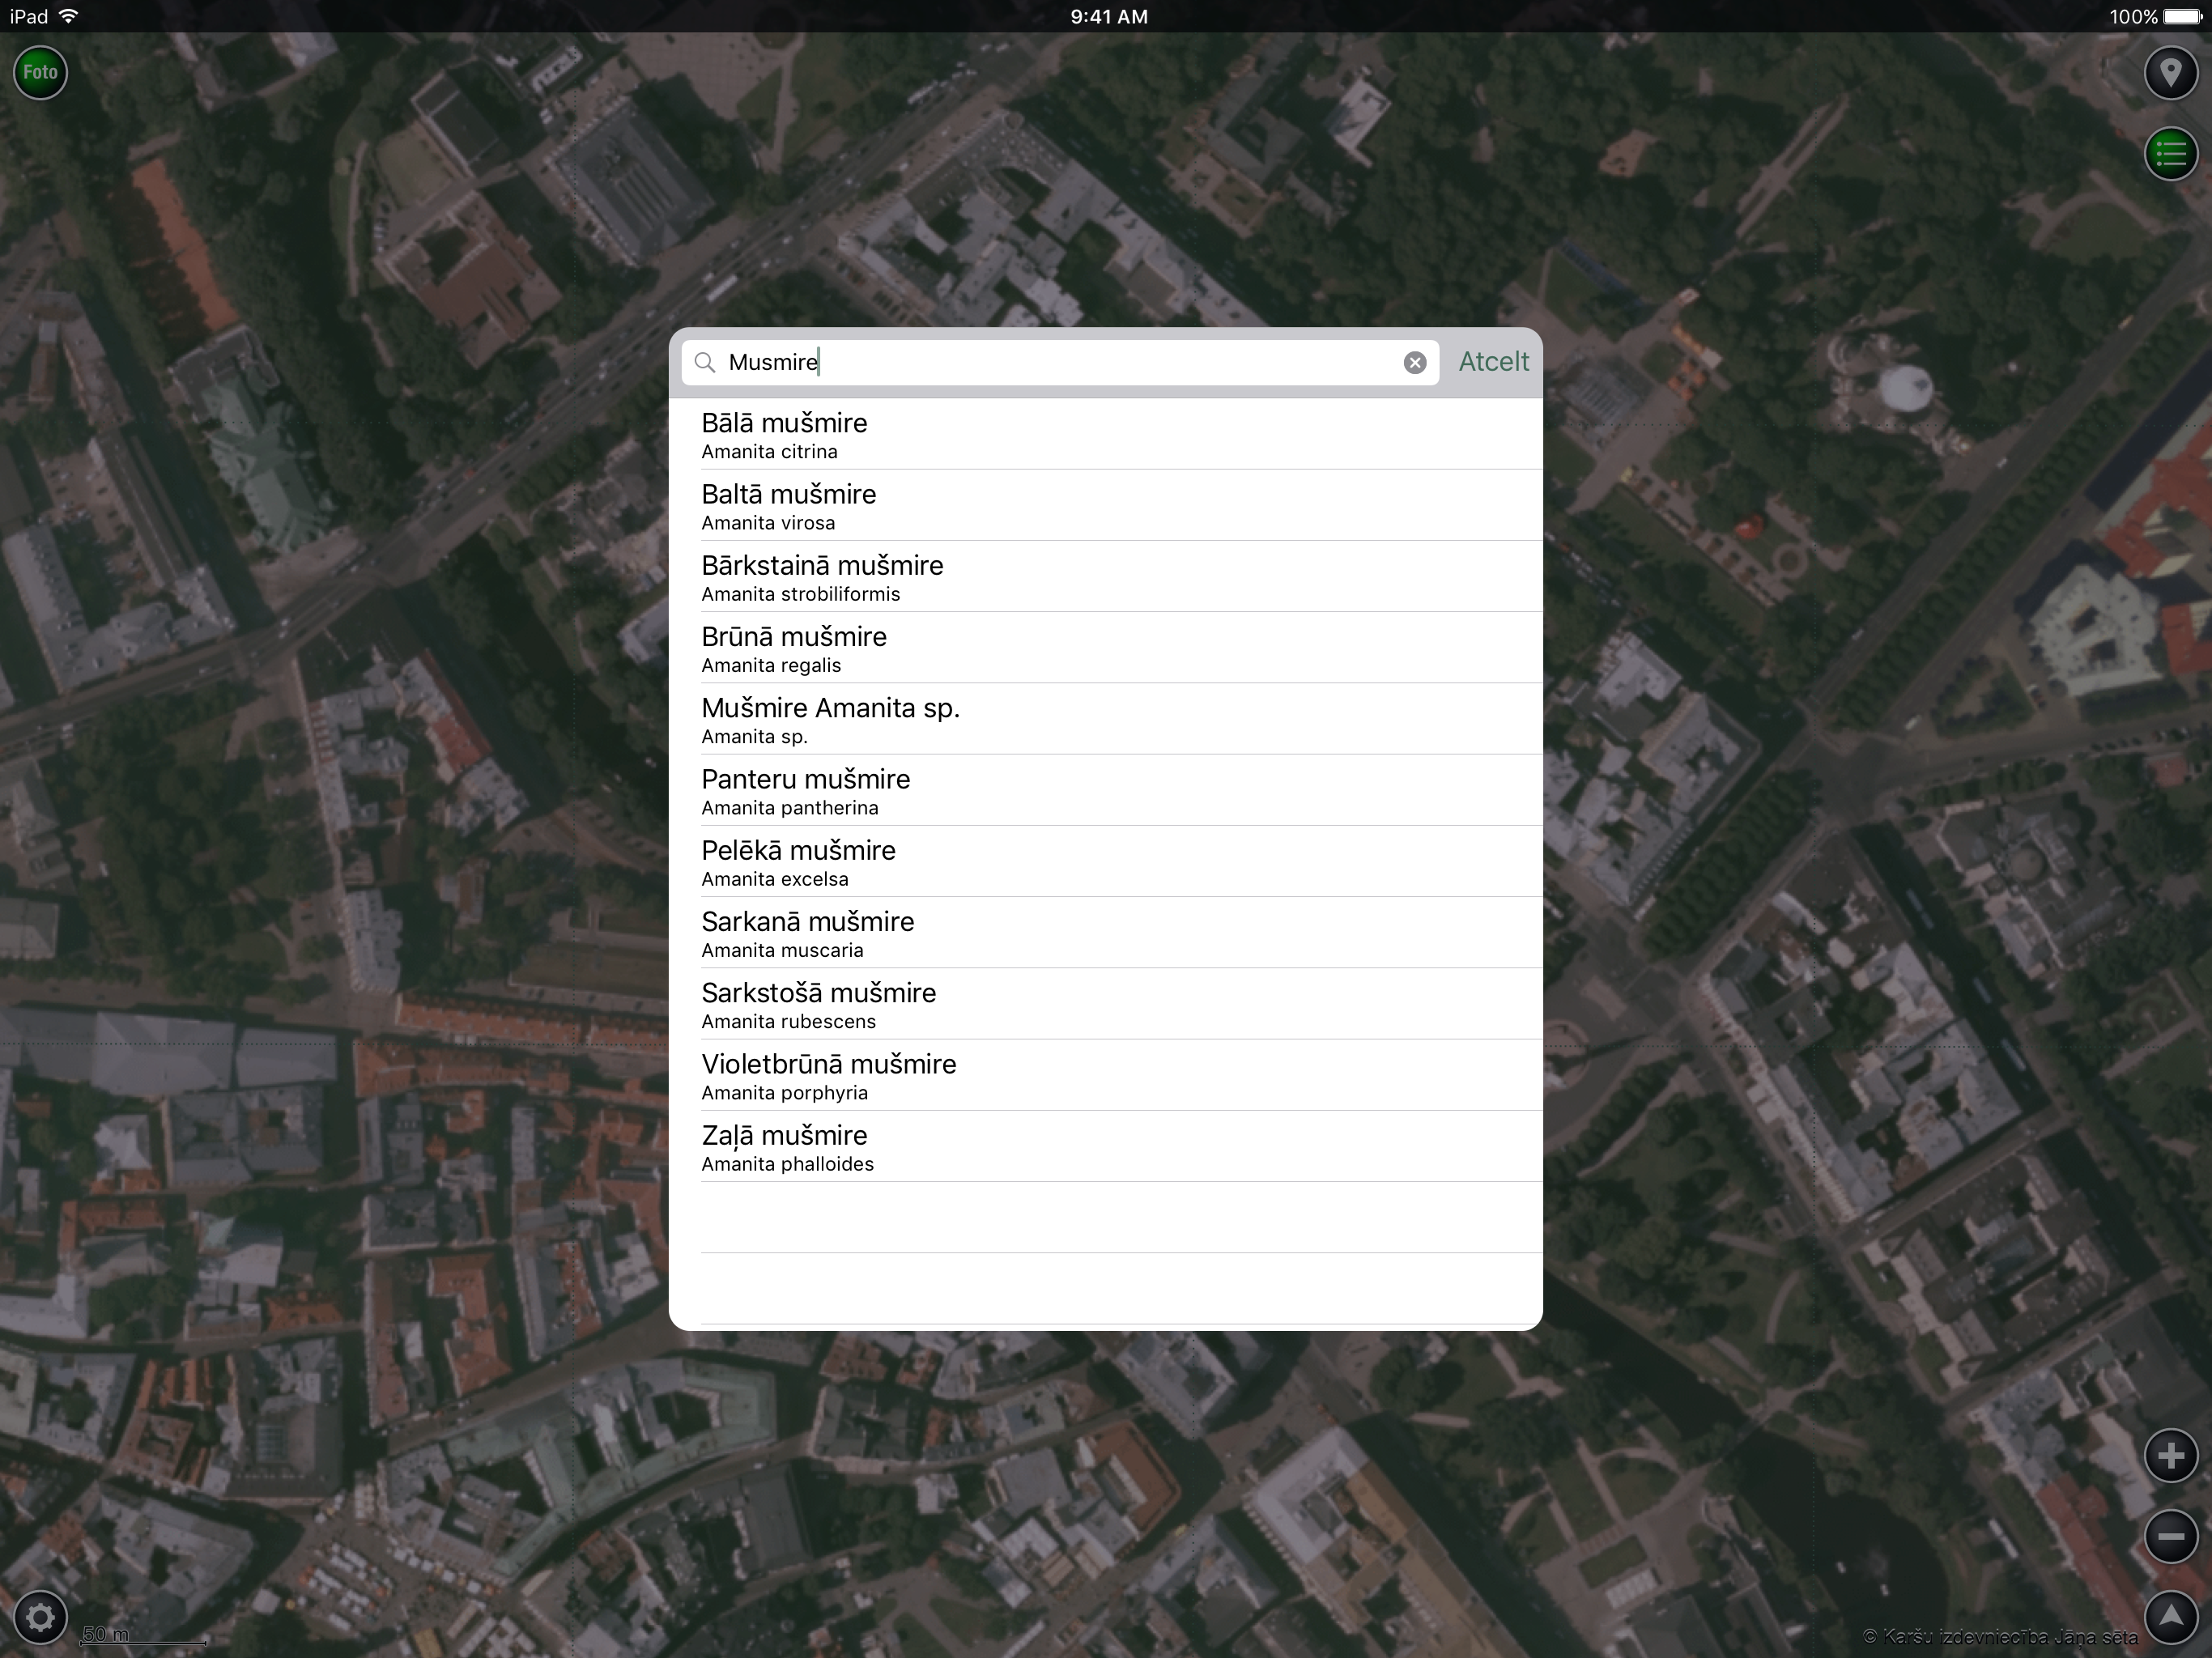Select Mušmire Amanita sp. entry
The image size is (2212, 1658).
[1105, 720]
